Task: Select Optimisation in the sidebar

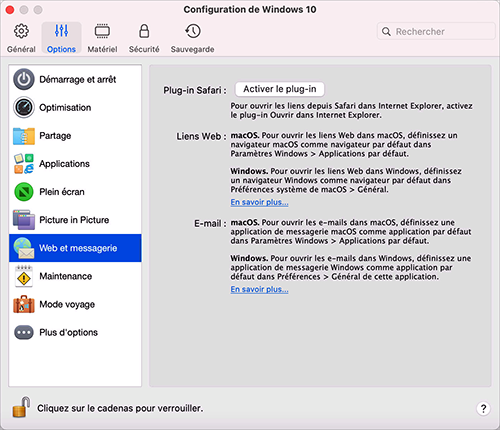Action: [x=75, y=107]
